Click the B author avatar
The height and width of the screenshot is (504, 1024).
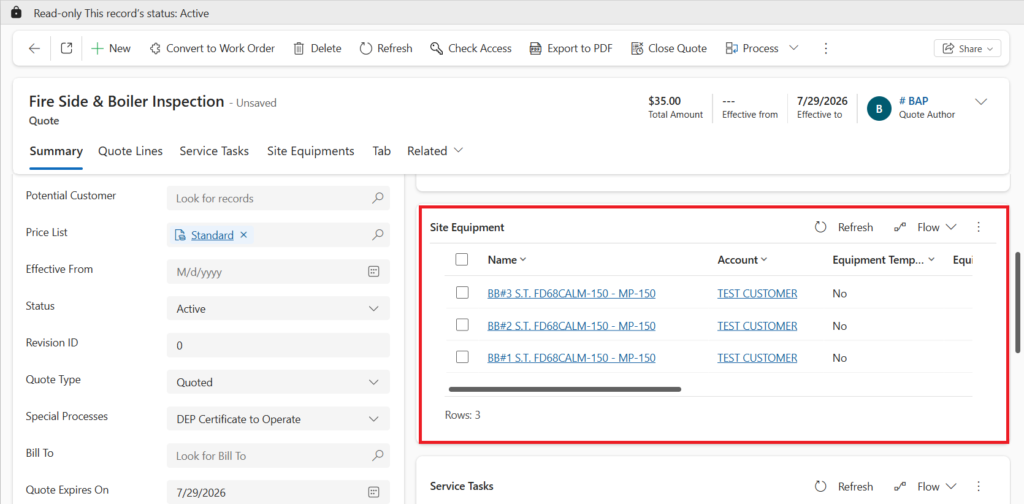[x=879, y=108]
